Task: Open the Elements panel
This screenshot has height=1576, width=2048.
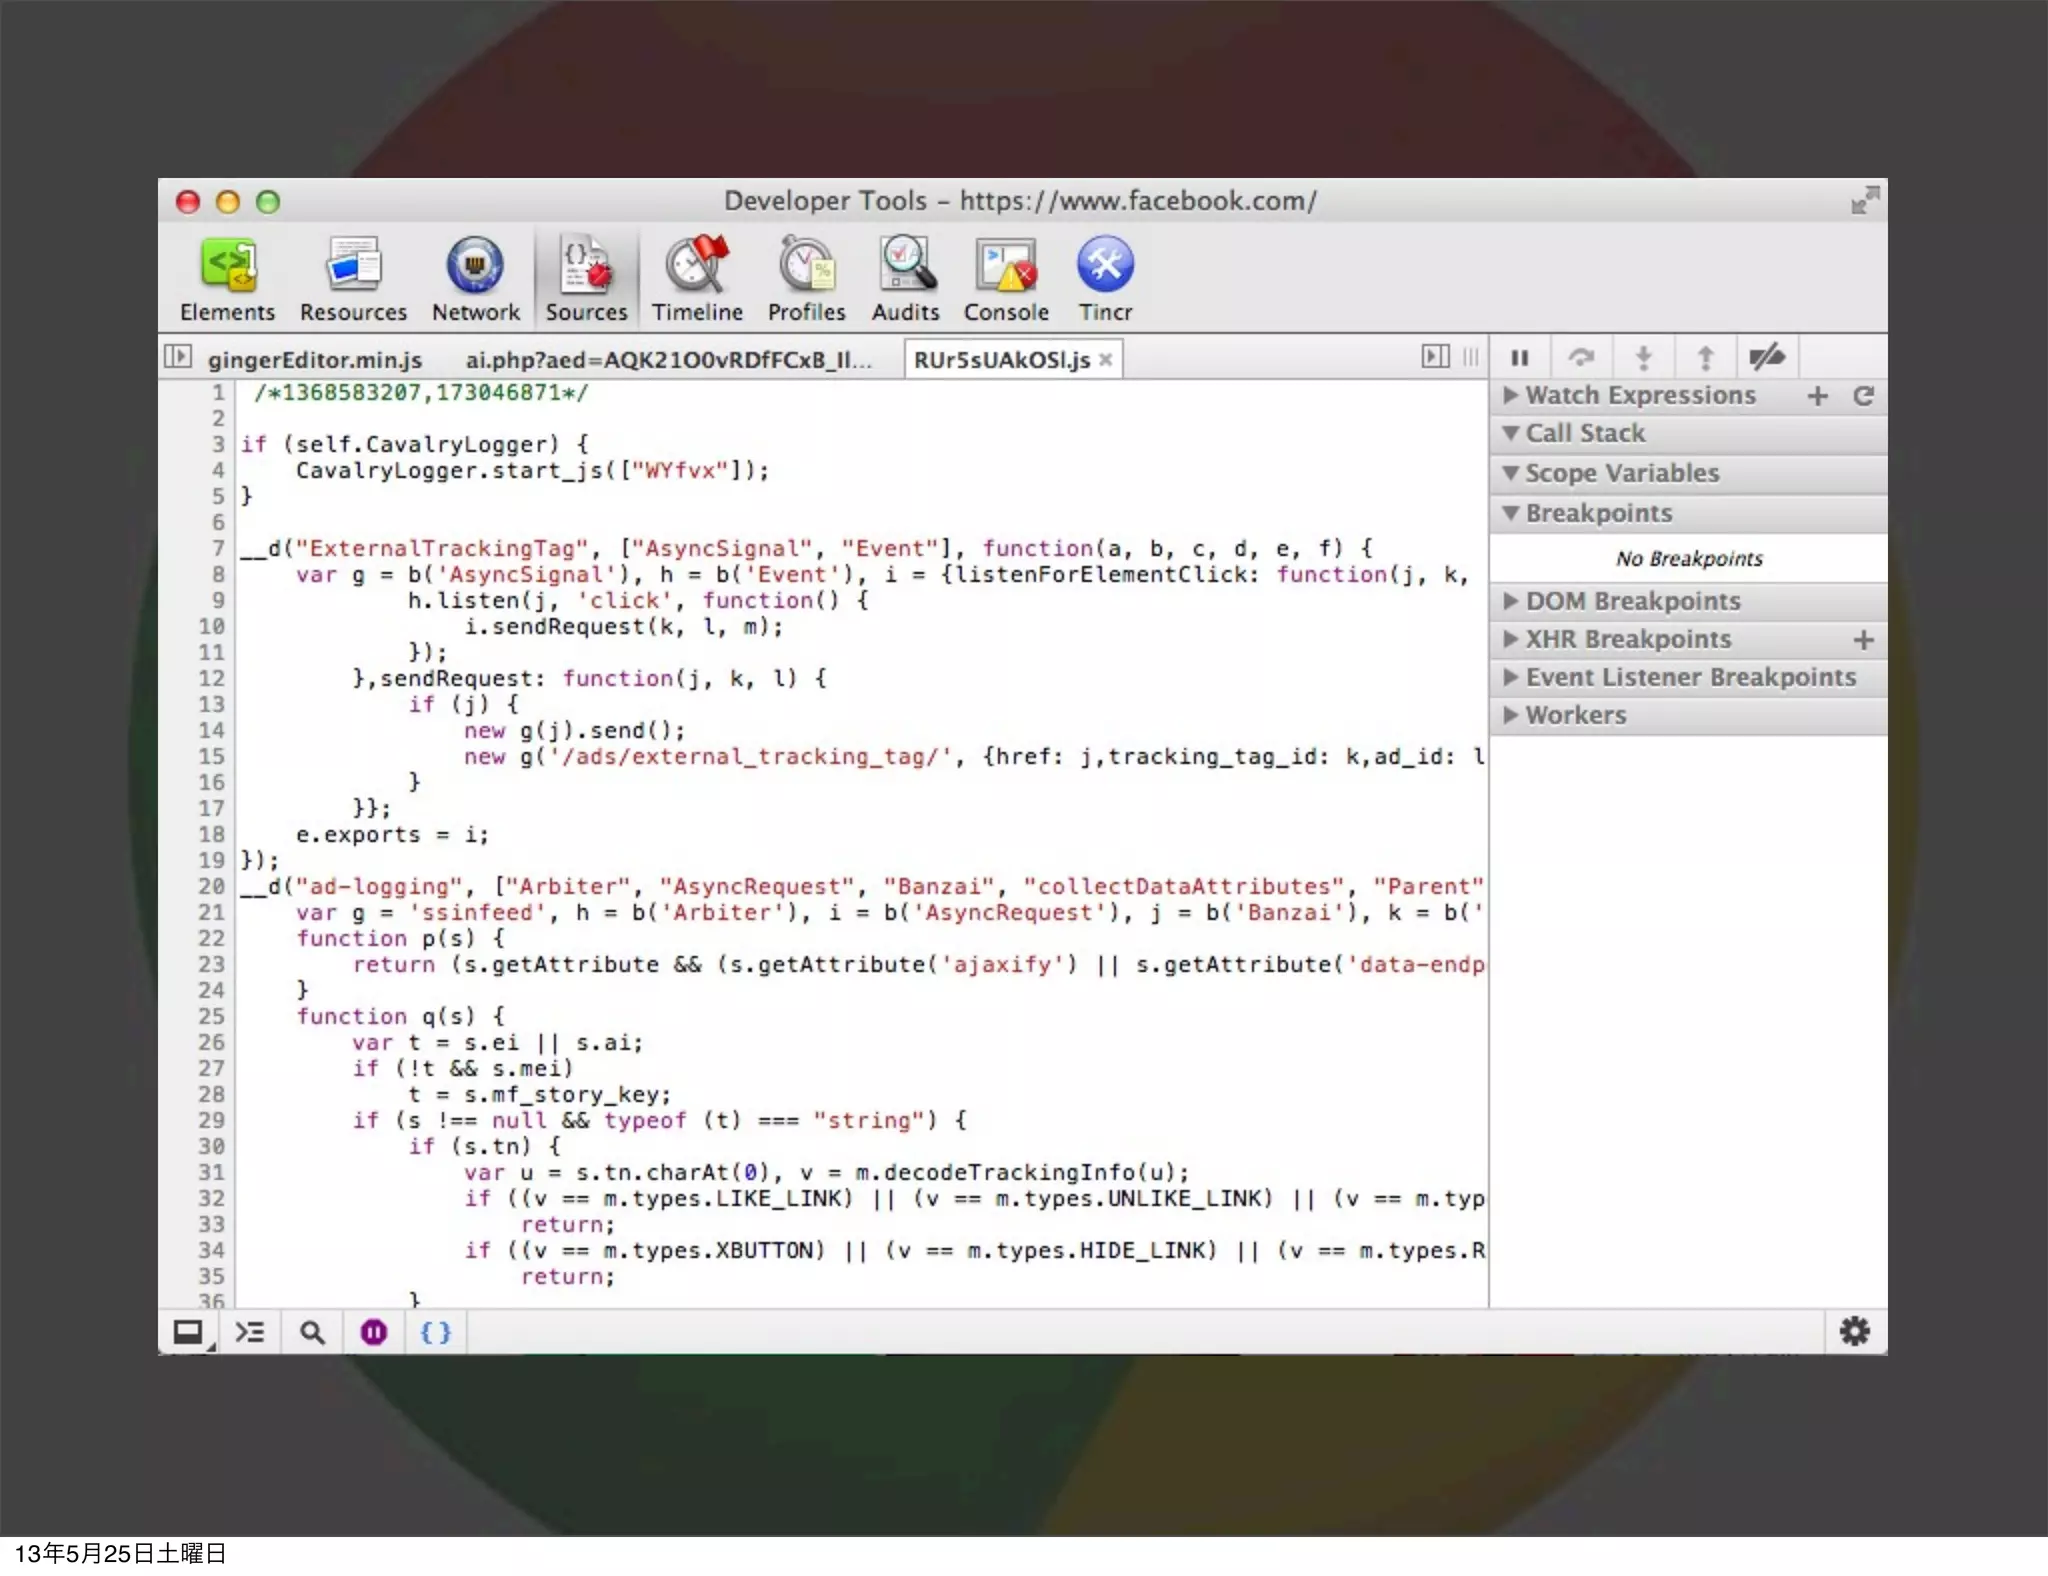Action: pos(227,280)
